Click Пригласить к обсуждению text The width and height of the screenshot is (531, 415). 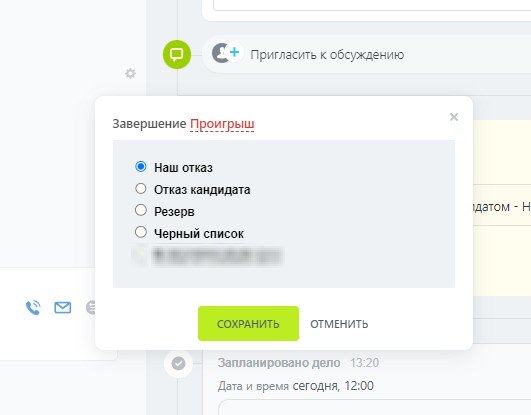(327, 55)
